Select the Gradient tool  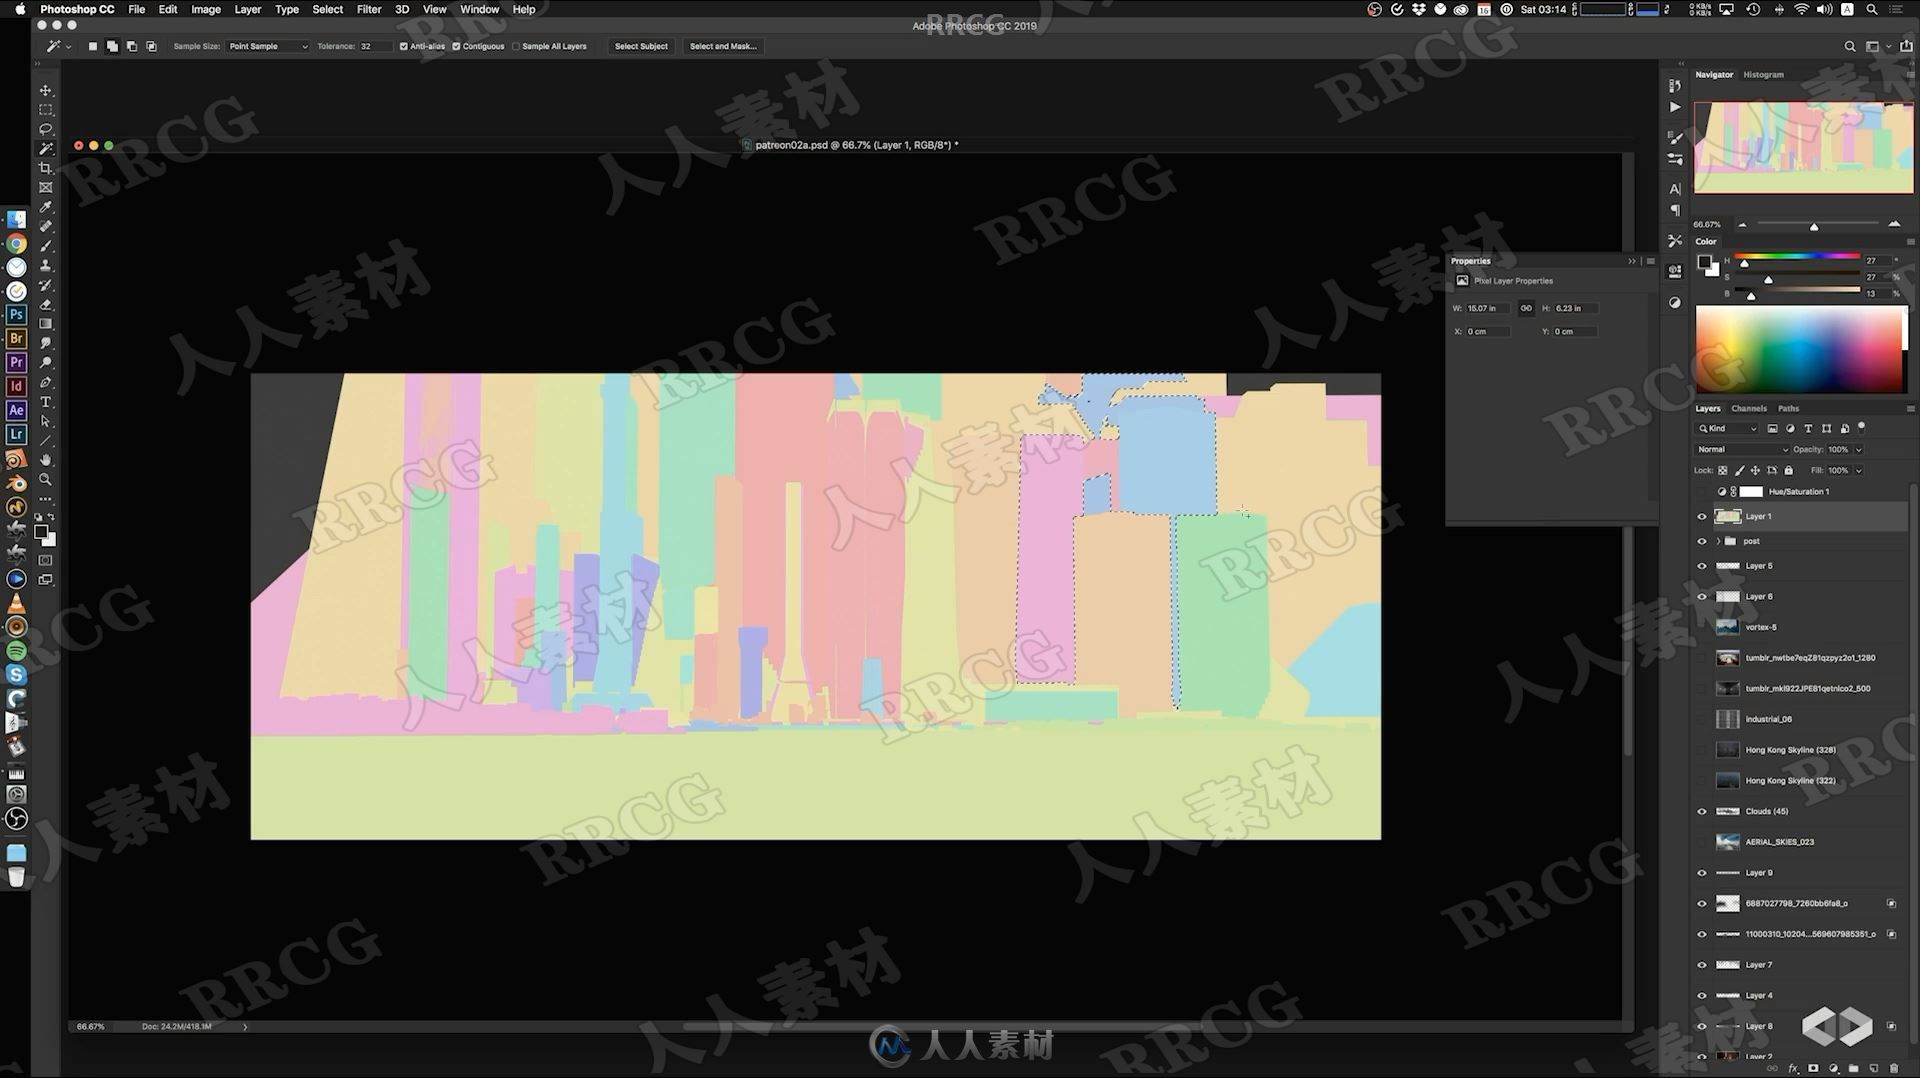click(x=46, y=324)
